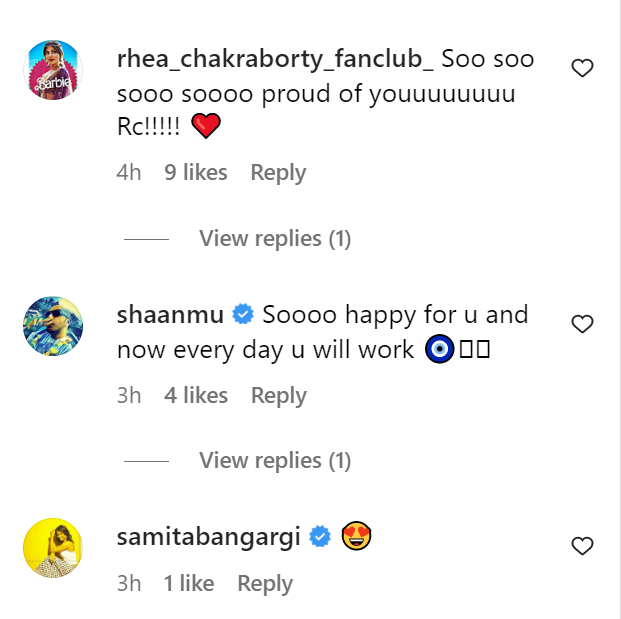
Task: Expand replies under shaanmu's comment
Action: coord(275,461)
